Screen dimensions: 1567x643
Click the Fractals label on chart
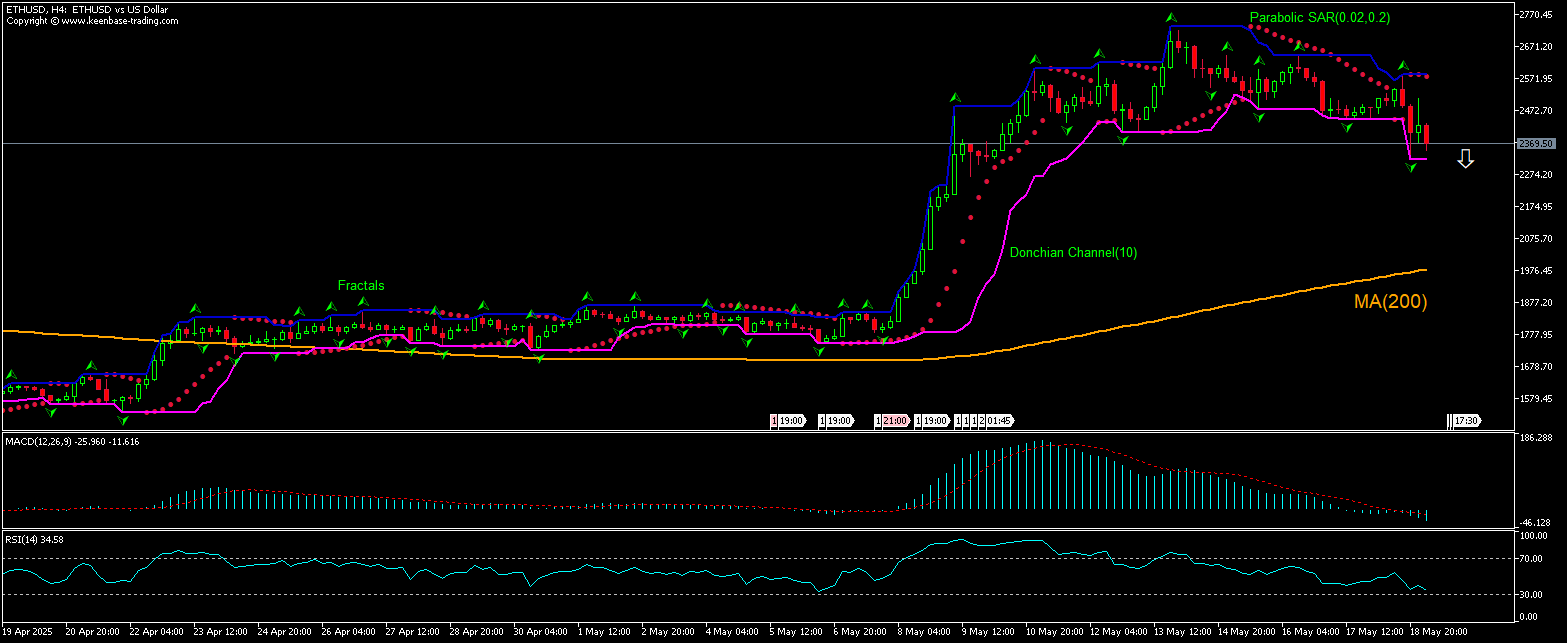tap(361, 285)
